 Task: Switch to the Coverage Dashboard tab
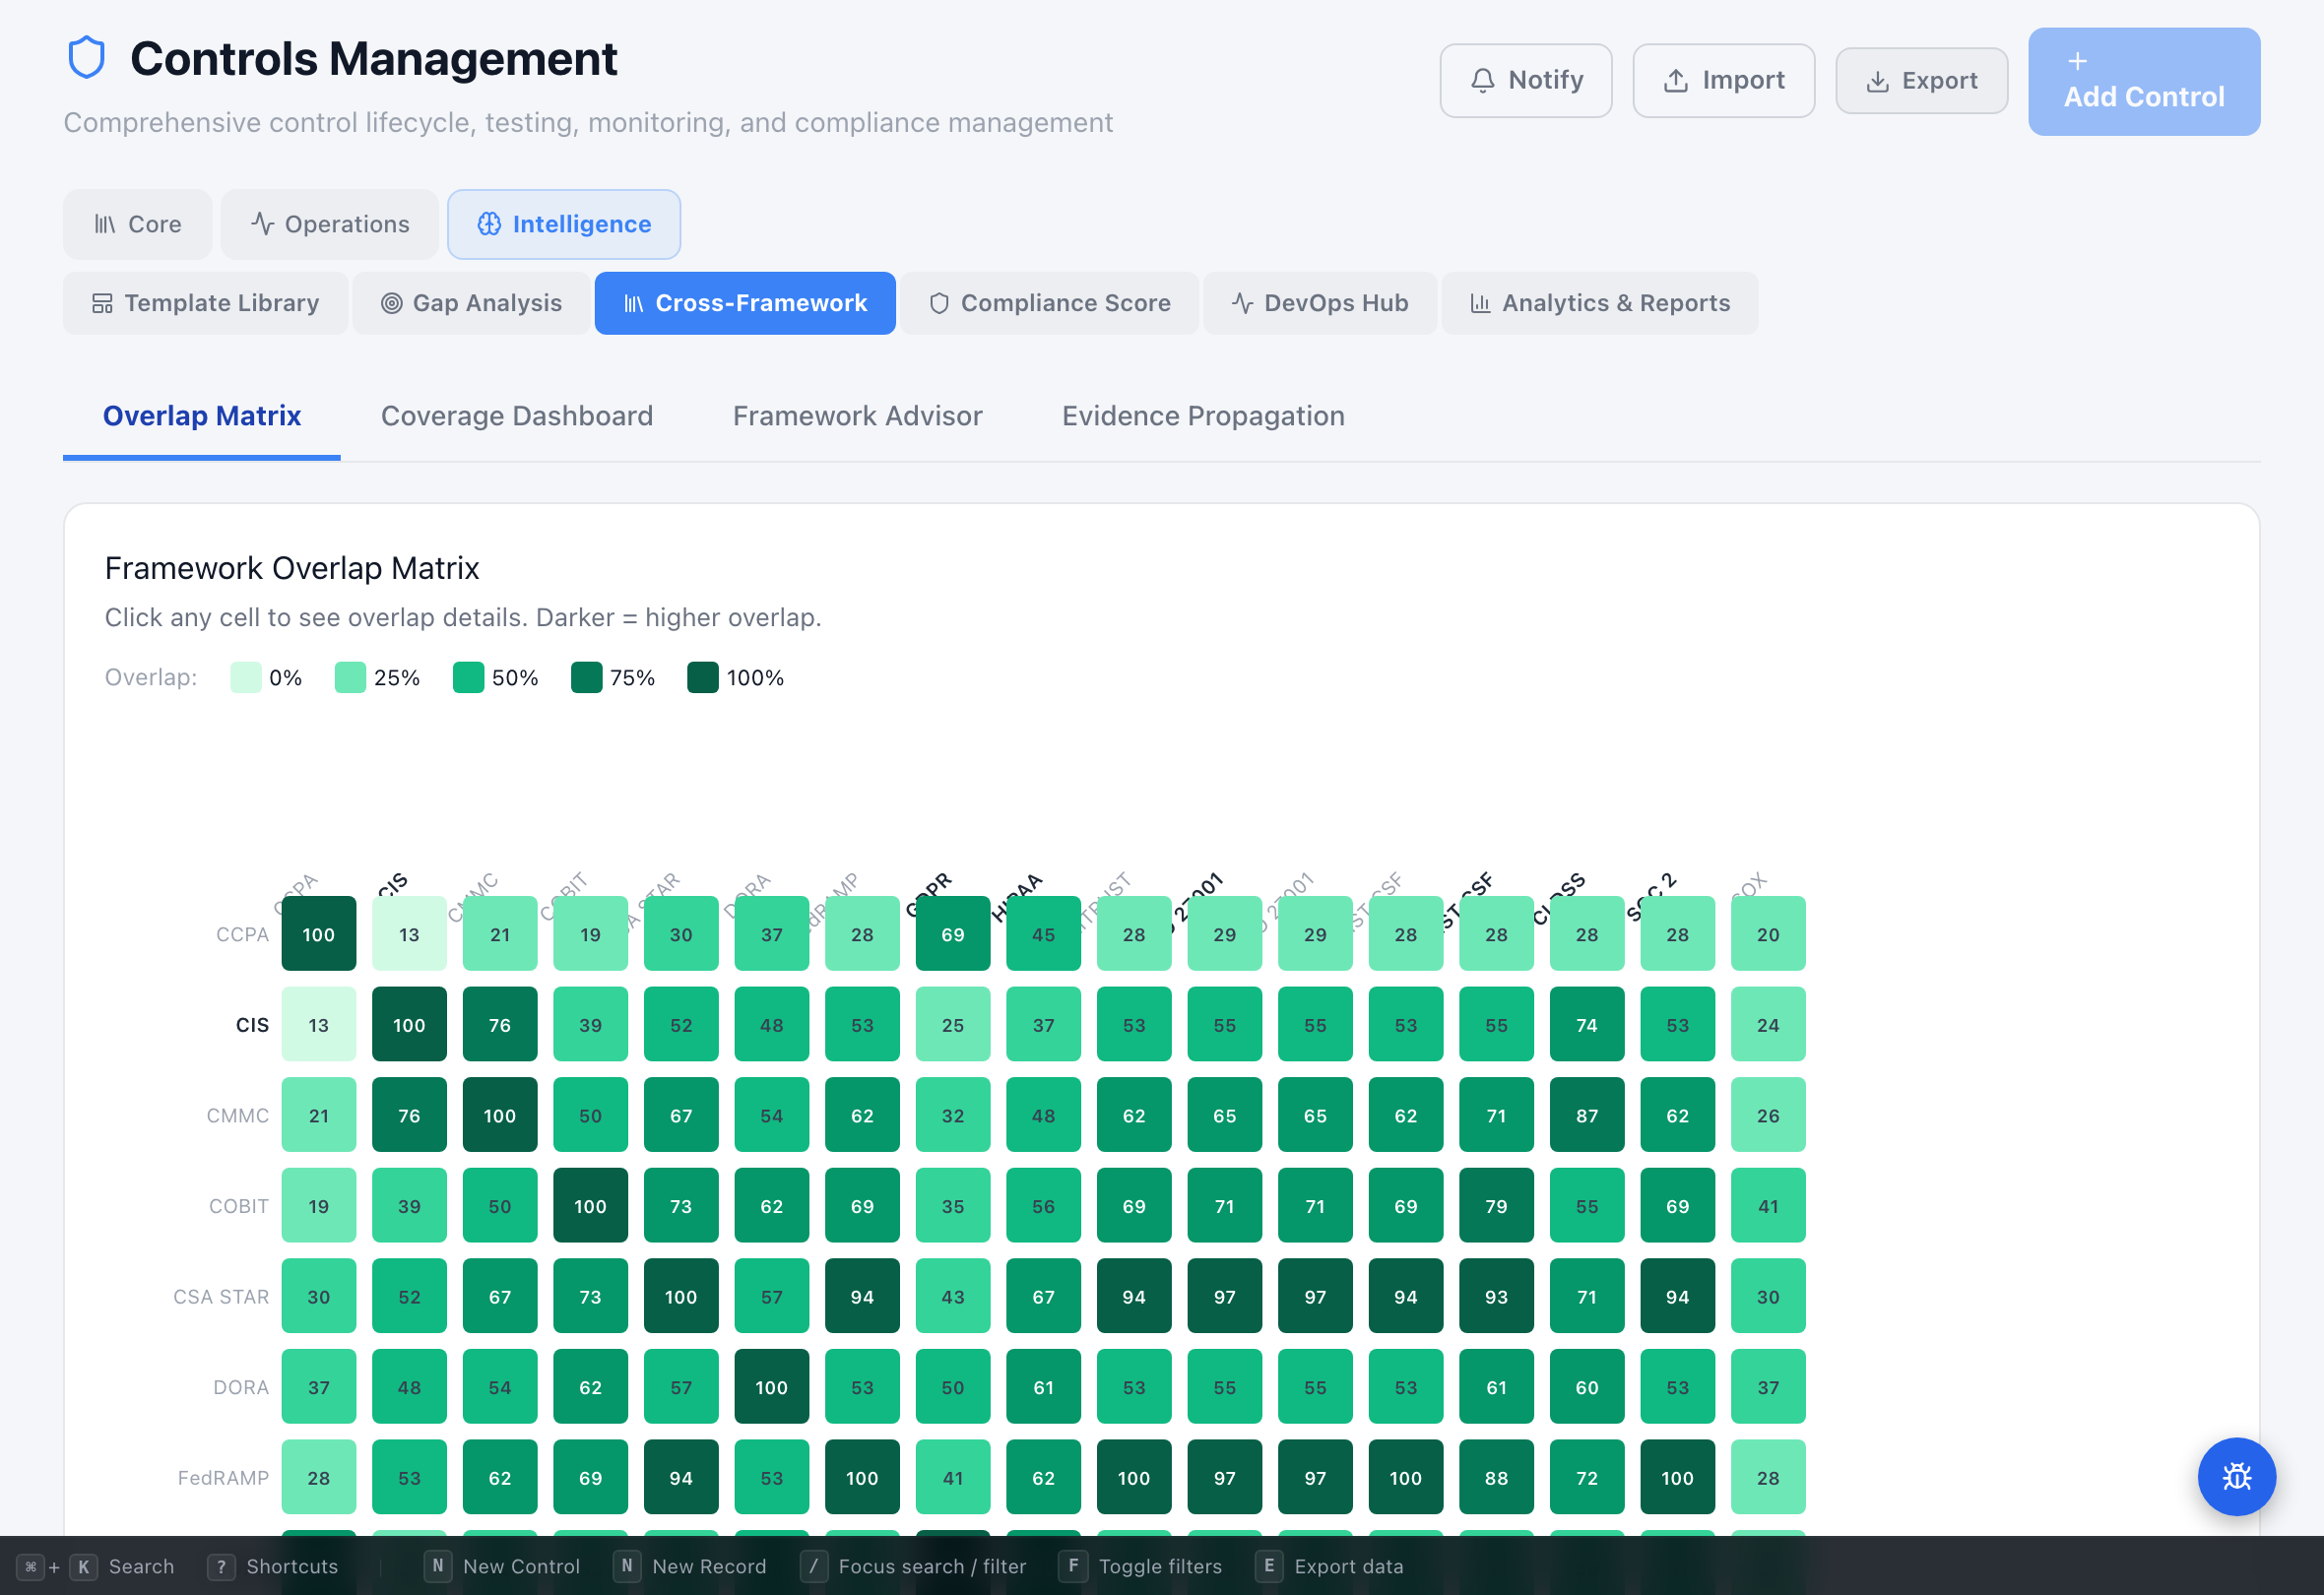coord(518,416)
